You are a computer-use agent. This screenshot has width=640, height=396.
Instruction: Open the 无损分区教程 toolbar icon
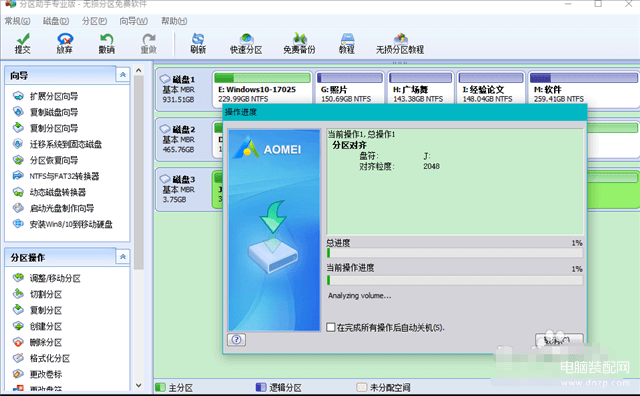[x=400, y=44]
